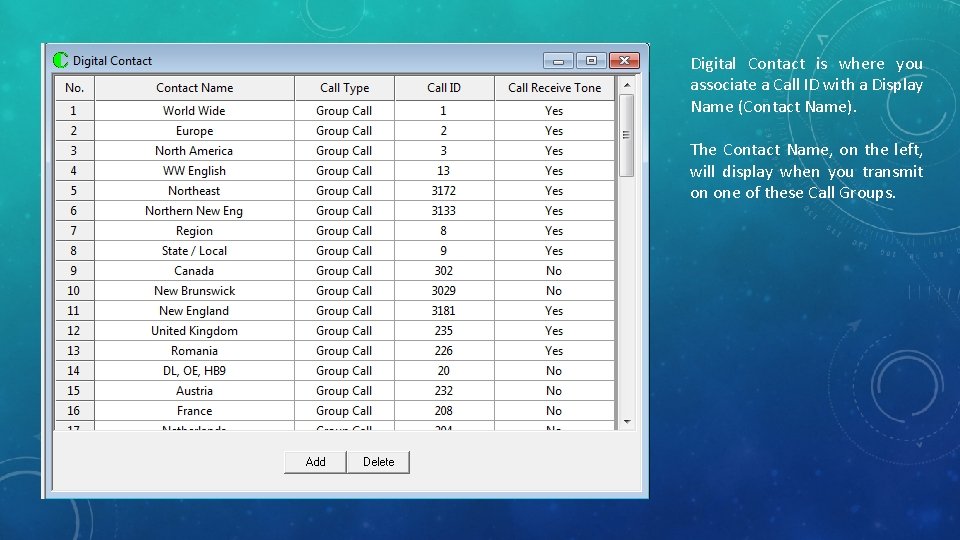Select the Northeast contact name
Image resolution: width=960 pixels, height=540 pixels.
pyautogui.click(x=195, y=191)
